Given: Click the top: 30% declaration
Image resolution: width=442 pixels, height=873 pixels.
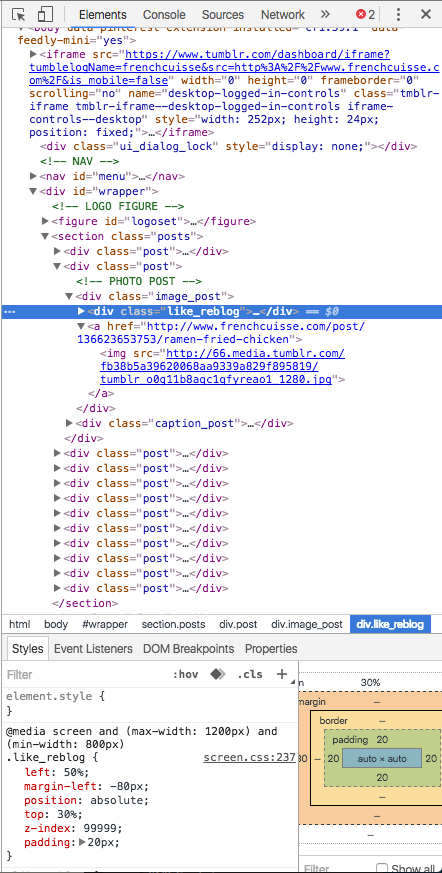Looking at the screenshot, I should click(53, 815).
